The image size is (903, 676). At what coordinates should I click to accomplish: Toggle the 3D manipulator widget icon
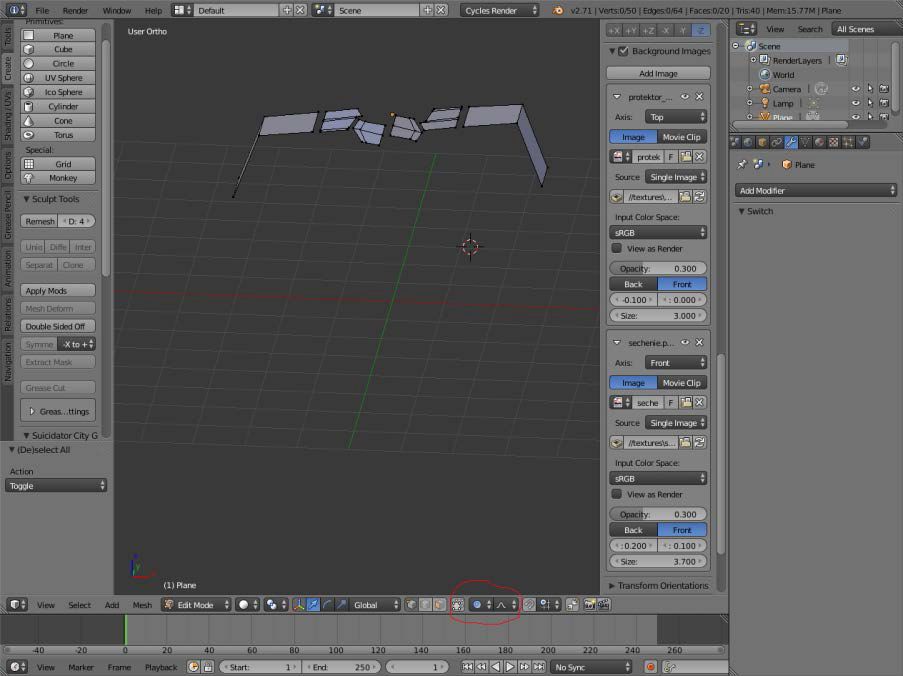299,605
